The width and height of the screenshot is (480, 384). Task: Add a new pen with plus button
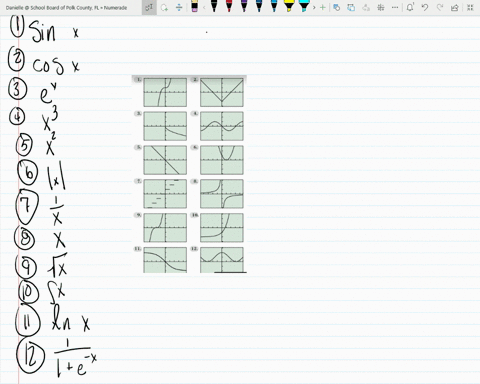tap(322, 7)
